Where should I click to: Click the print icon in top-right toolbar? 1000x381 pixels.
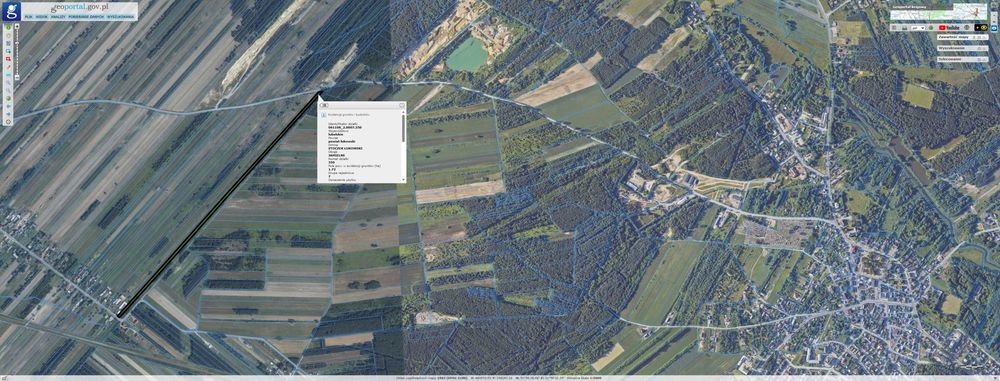coord(904,27)
